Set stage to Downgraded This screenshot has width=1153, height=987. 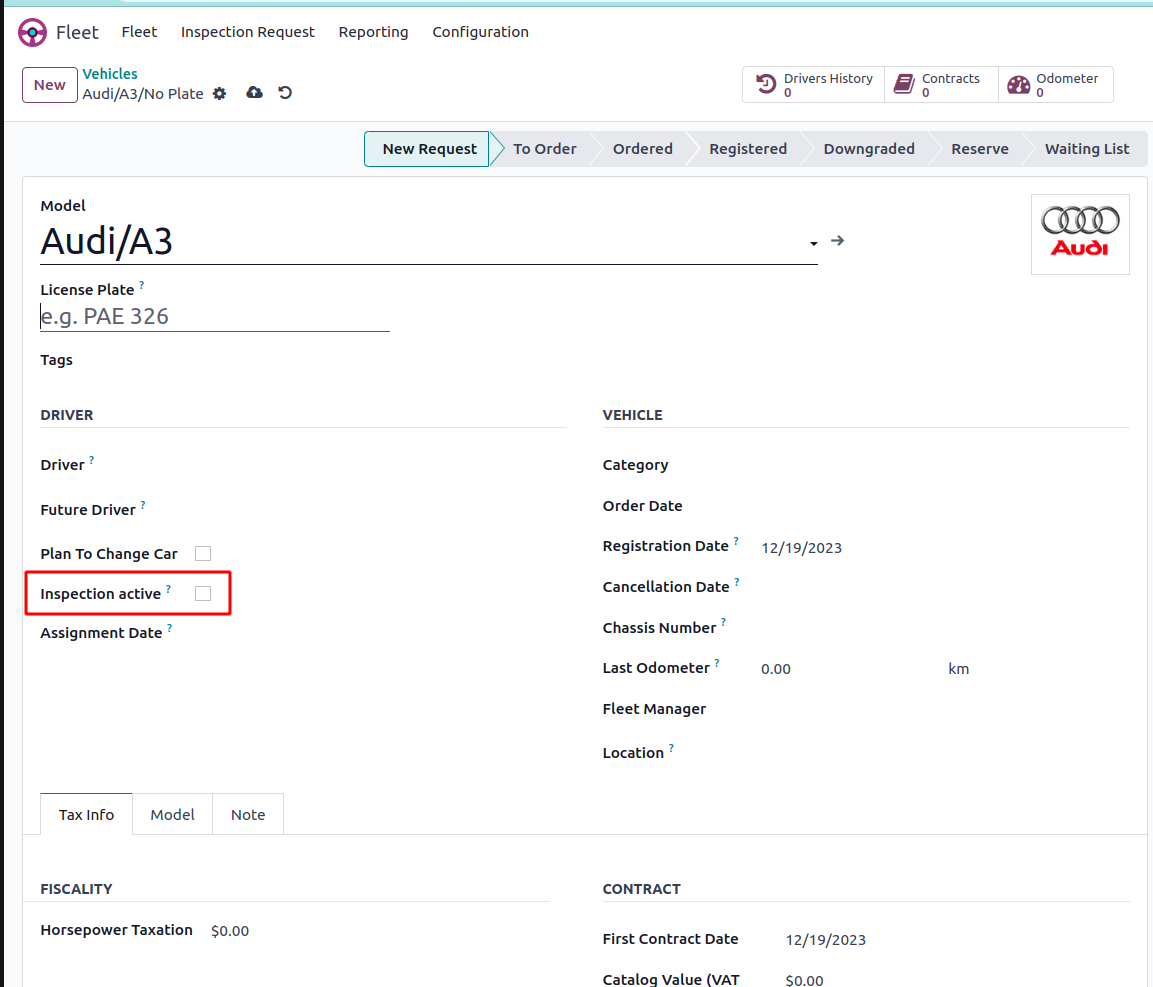click(x=868, y=149)
